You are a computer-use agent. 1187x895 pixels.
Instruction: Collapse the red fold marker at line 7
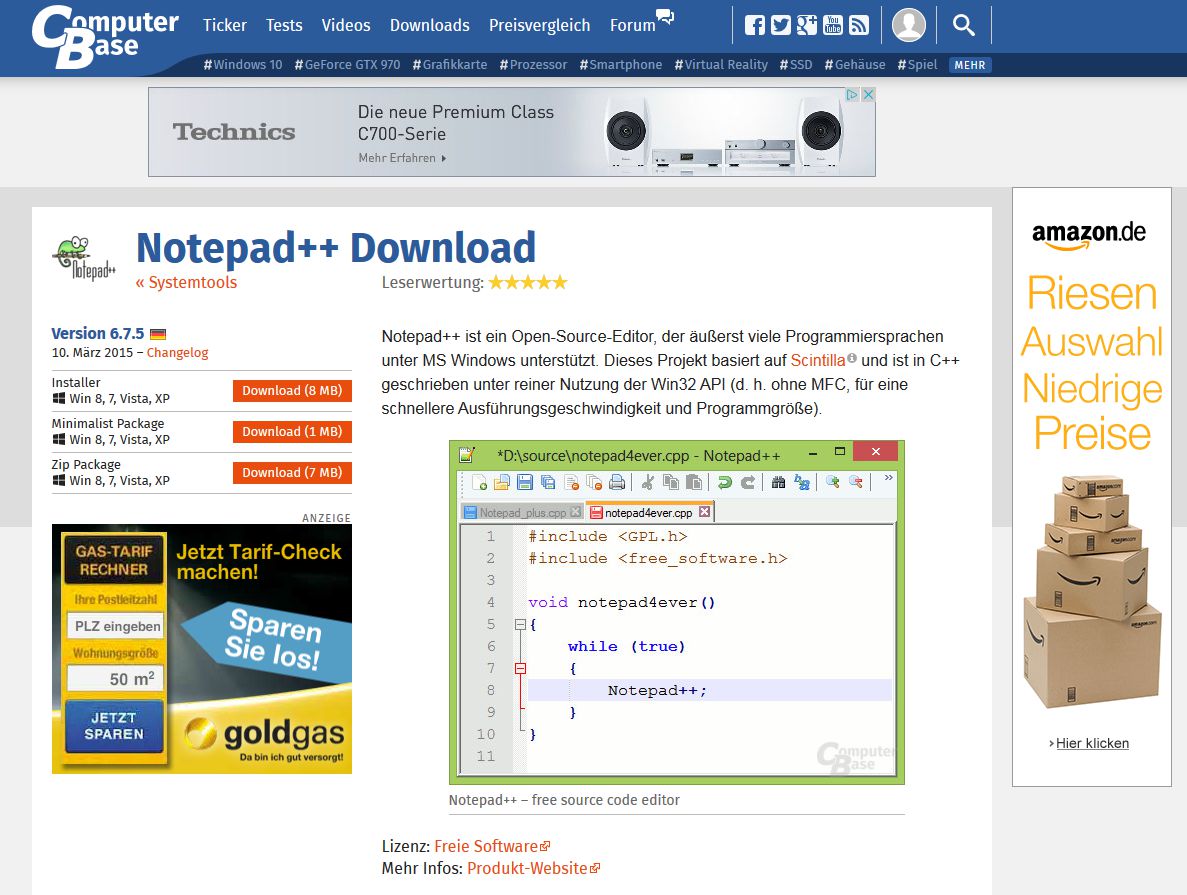tap(520, 669)
